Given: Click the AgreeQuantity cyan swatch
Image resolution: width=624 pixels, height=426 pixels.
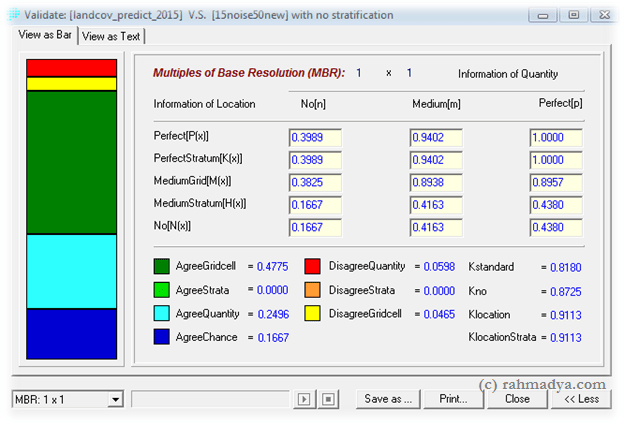Looking at the screenshot, I should (162, 314).
